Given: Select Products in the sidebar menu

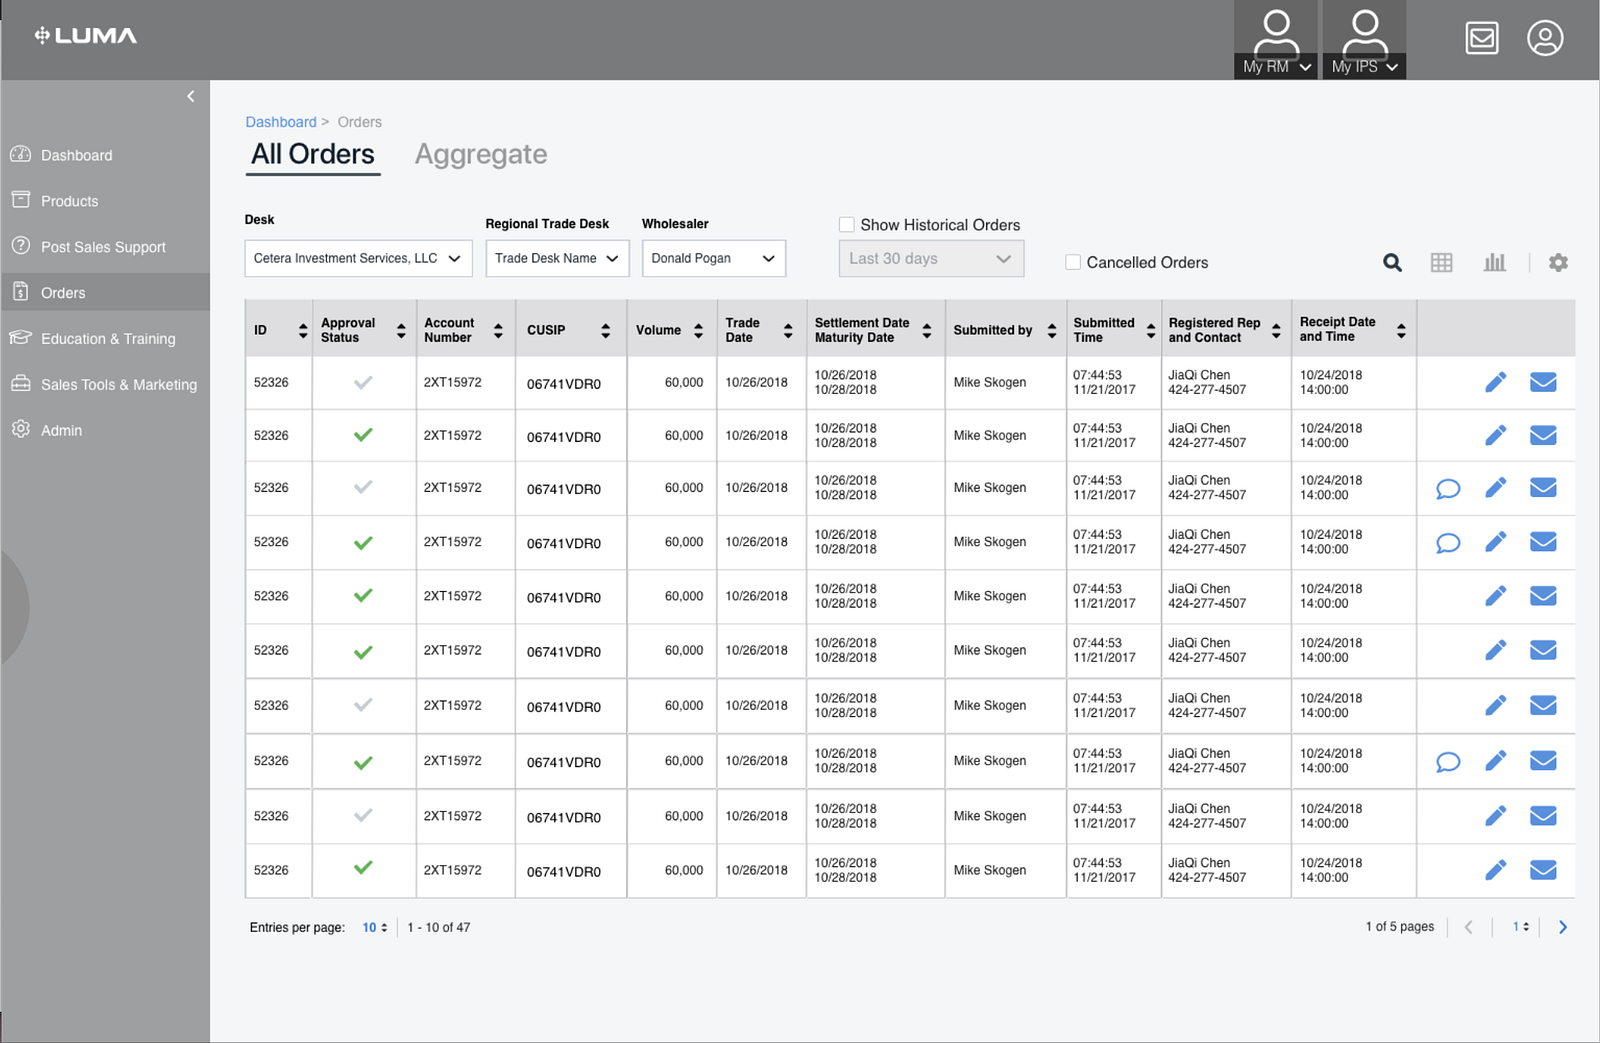Looking at the screenshot, I should point(69,201).
